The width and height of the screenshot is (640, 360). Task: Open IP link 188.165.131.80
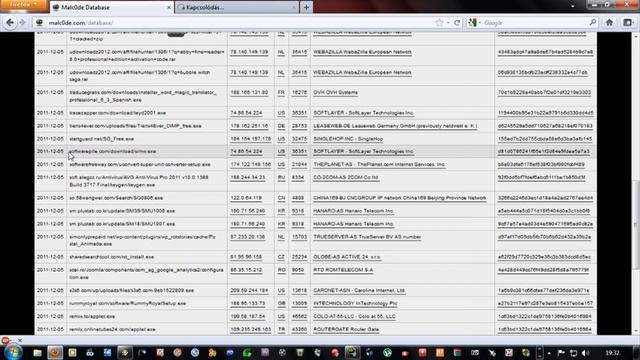[249, 93]
